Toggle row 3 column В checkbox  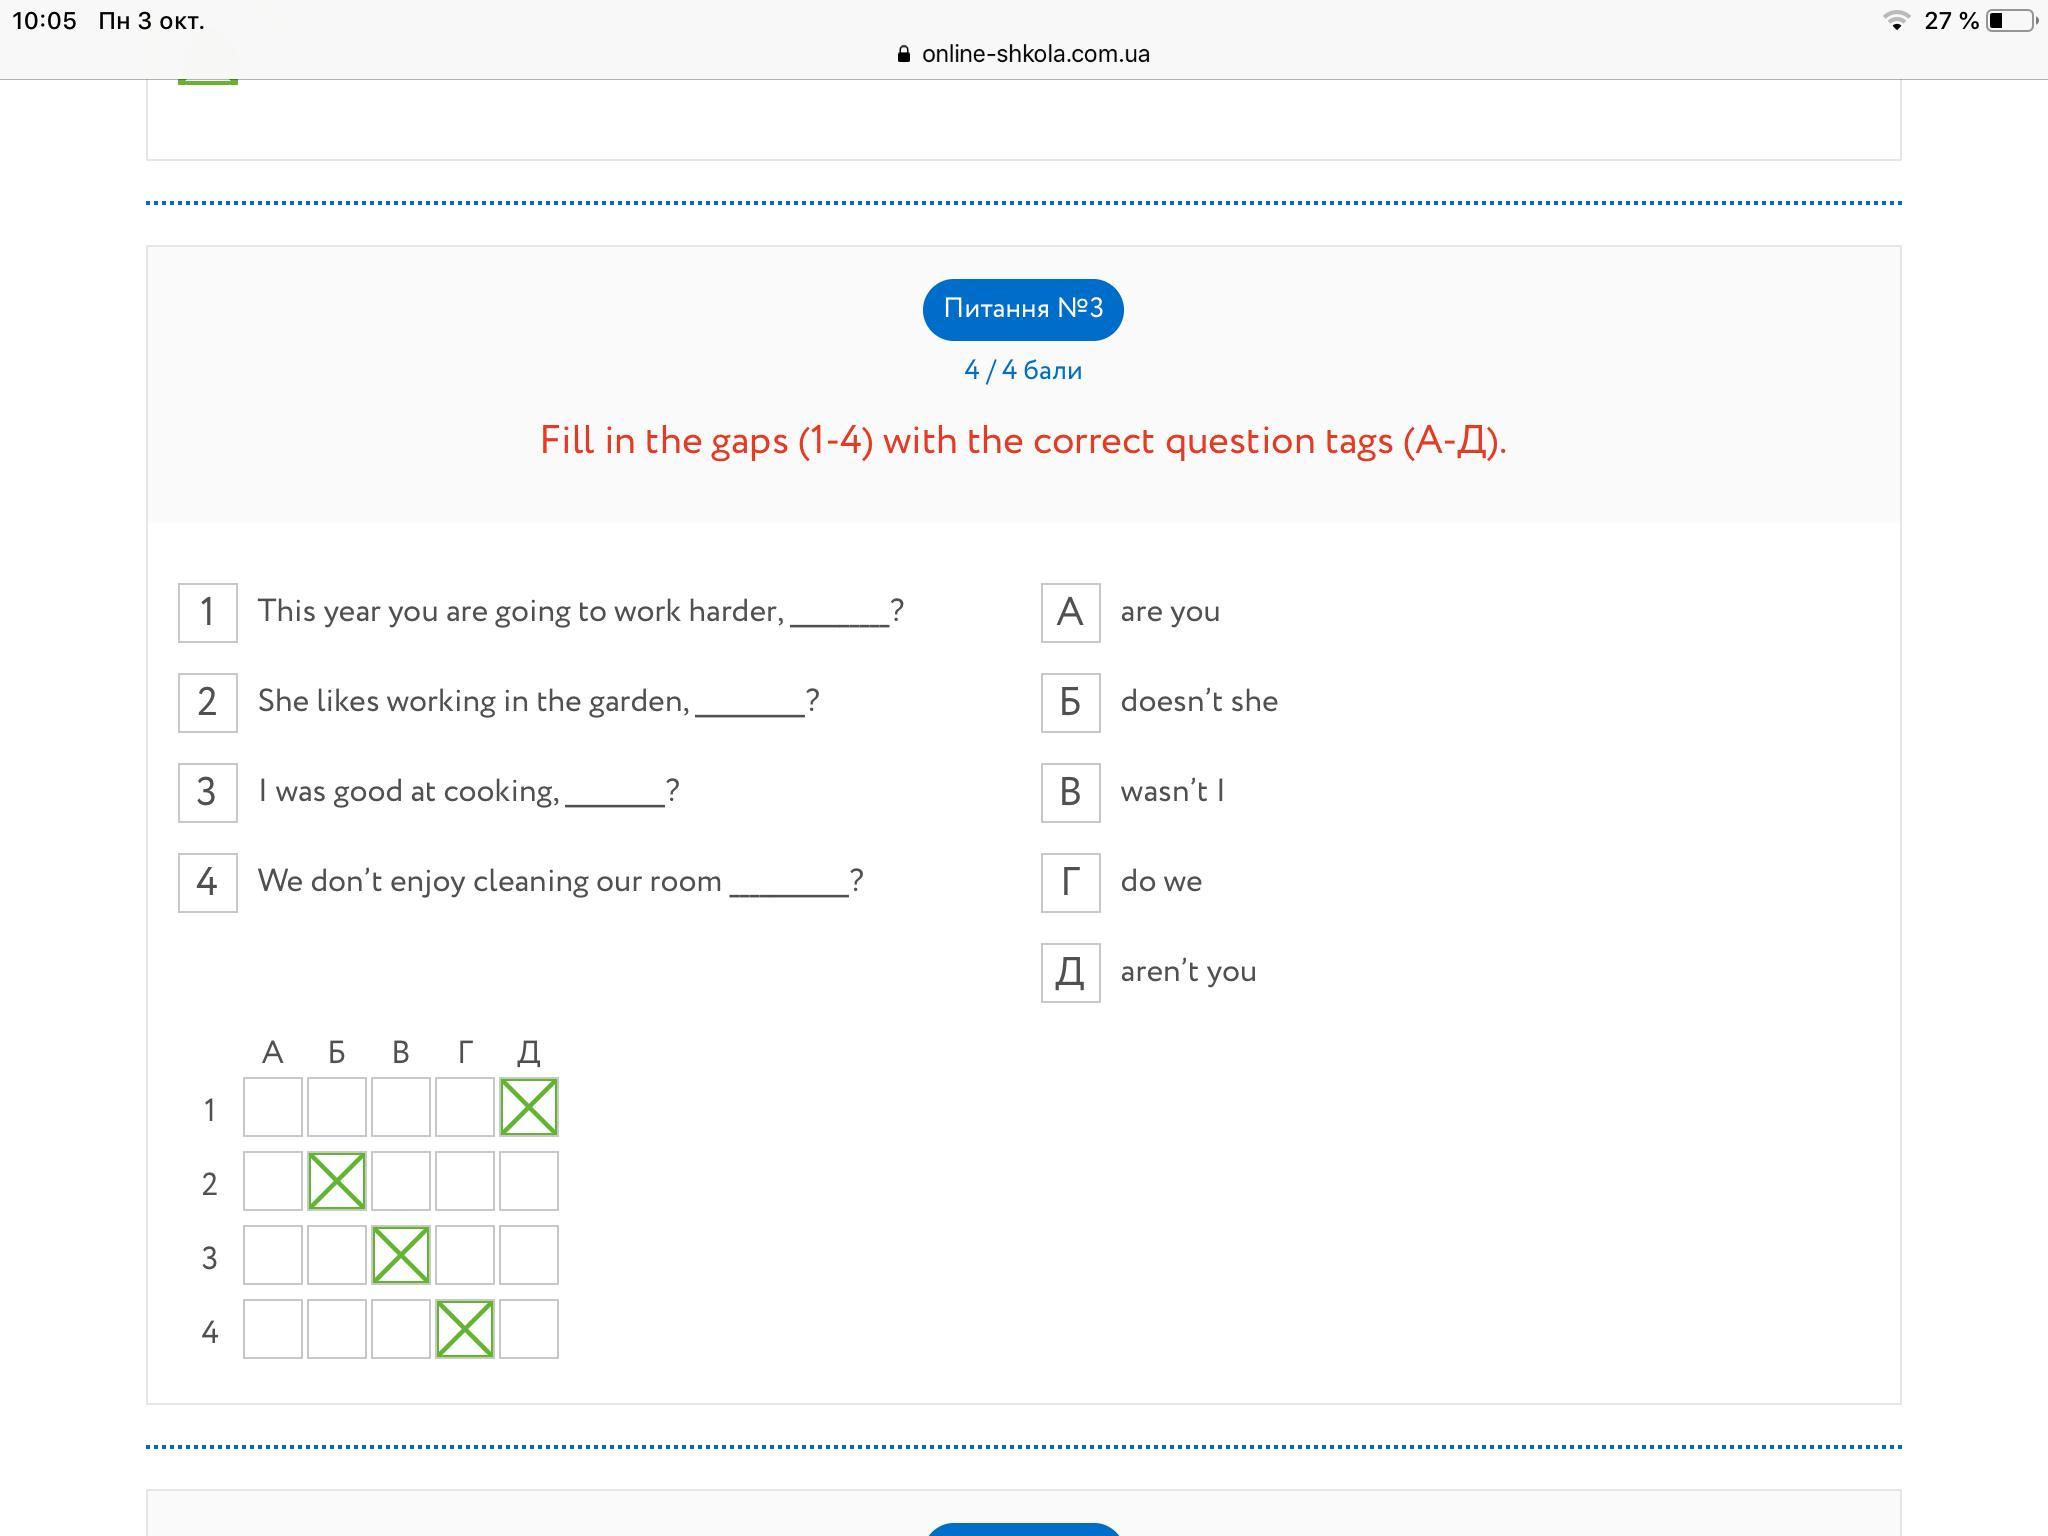(401, 1255)
